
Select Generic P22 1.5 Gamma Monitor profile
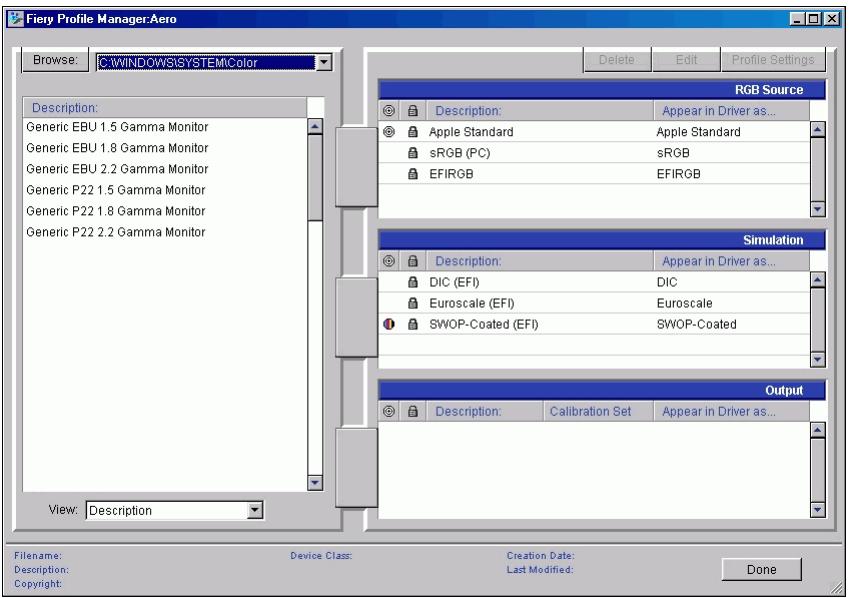click(x=115, y=190)
